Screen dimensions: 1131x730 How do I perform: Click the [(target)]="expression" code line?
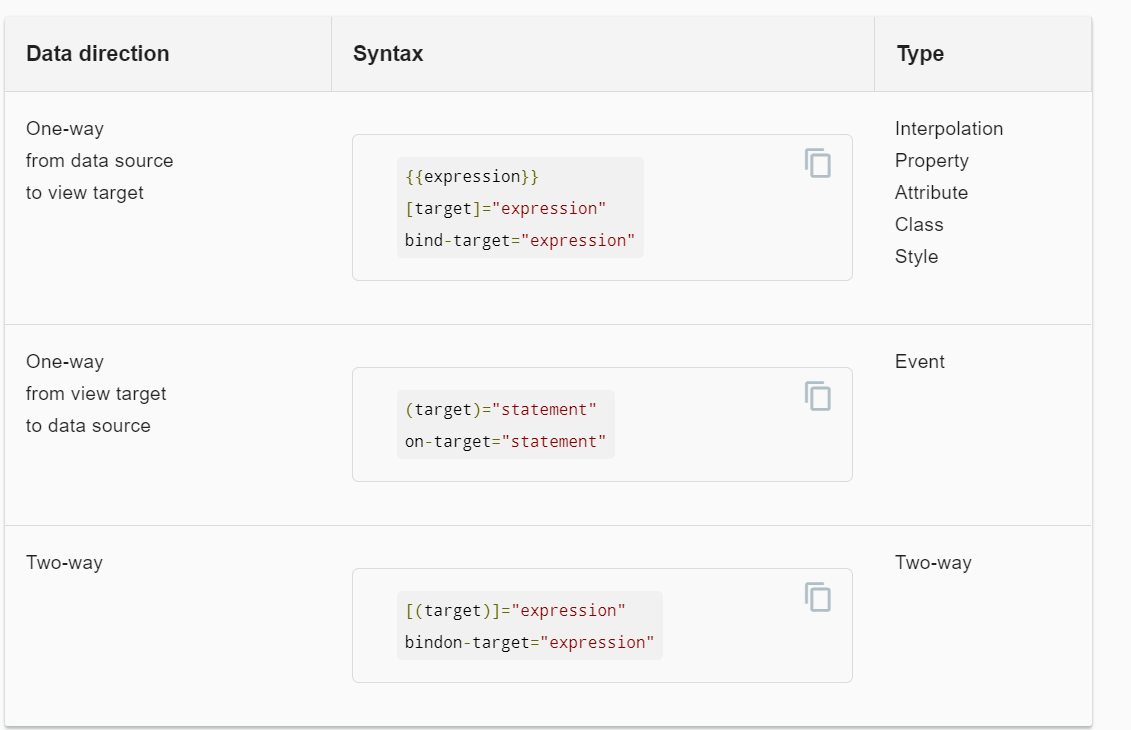(515, 610)
